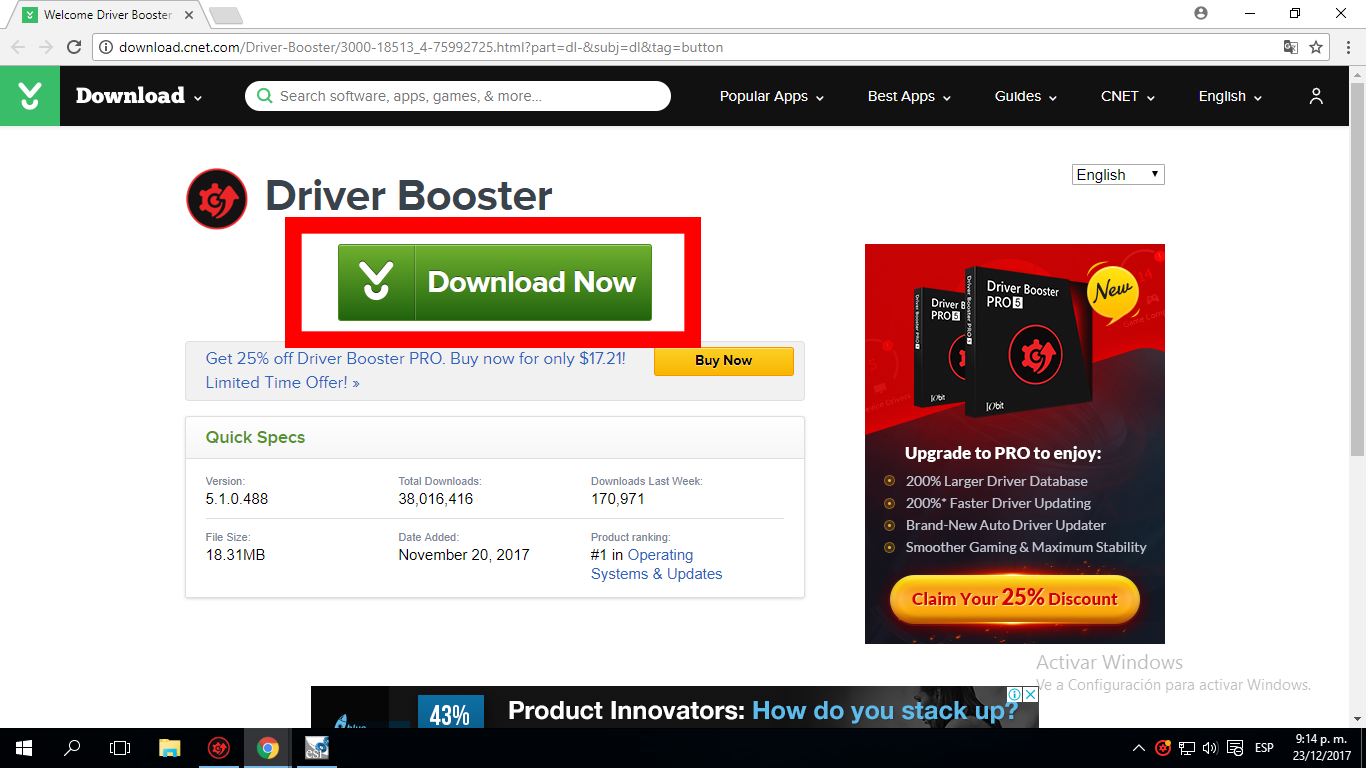1366x768 pixels.
Task: Show site information in the address bar
Action: (106, 47)
